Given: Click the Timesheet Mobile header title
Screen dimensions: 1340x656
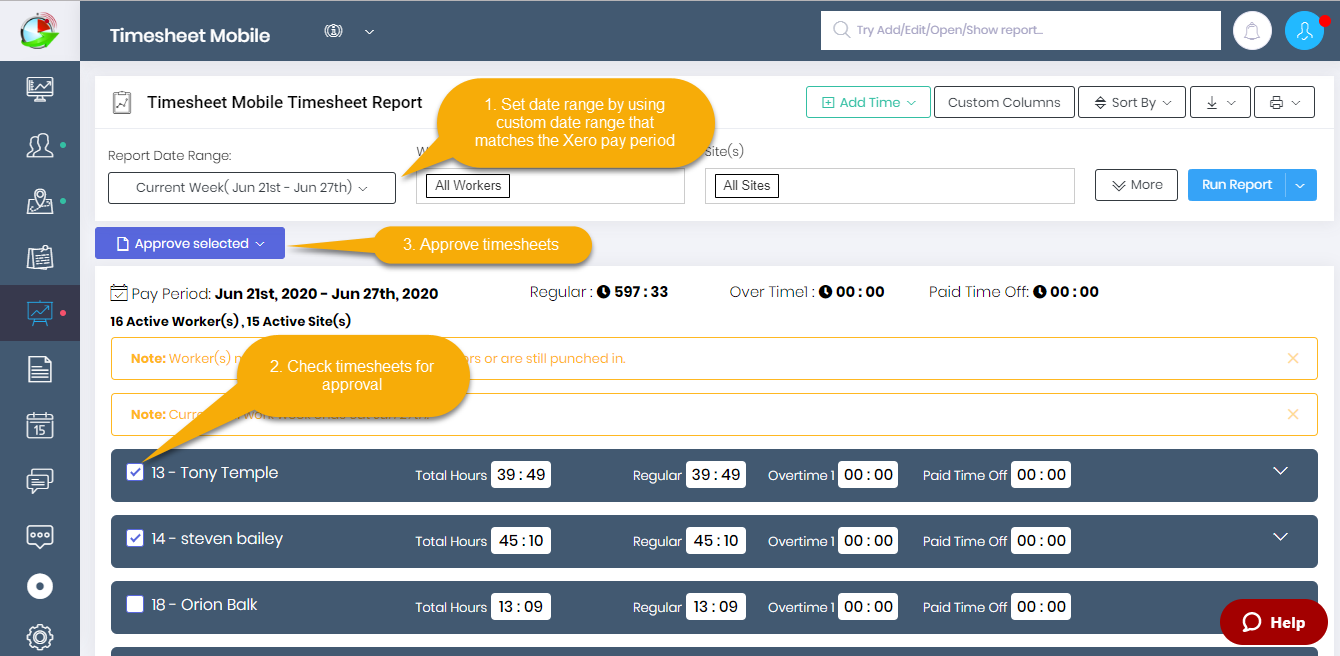Looking at the screenshot, I should click(x=190, y=35).
